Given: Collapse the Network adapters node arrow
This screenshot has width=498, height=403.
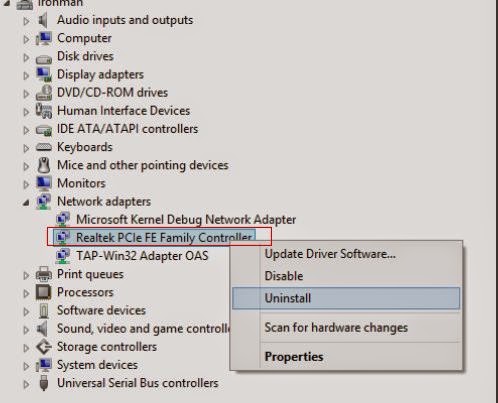Looking at the screenshot, I should tap(26, 203).
